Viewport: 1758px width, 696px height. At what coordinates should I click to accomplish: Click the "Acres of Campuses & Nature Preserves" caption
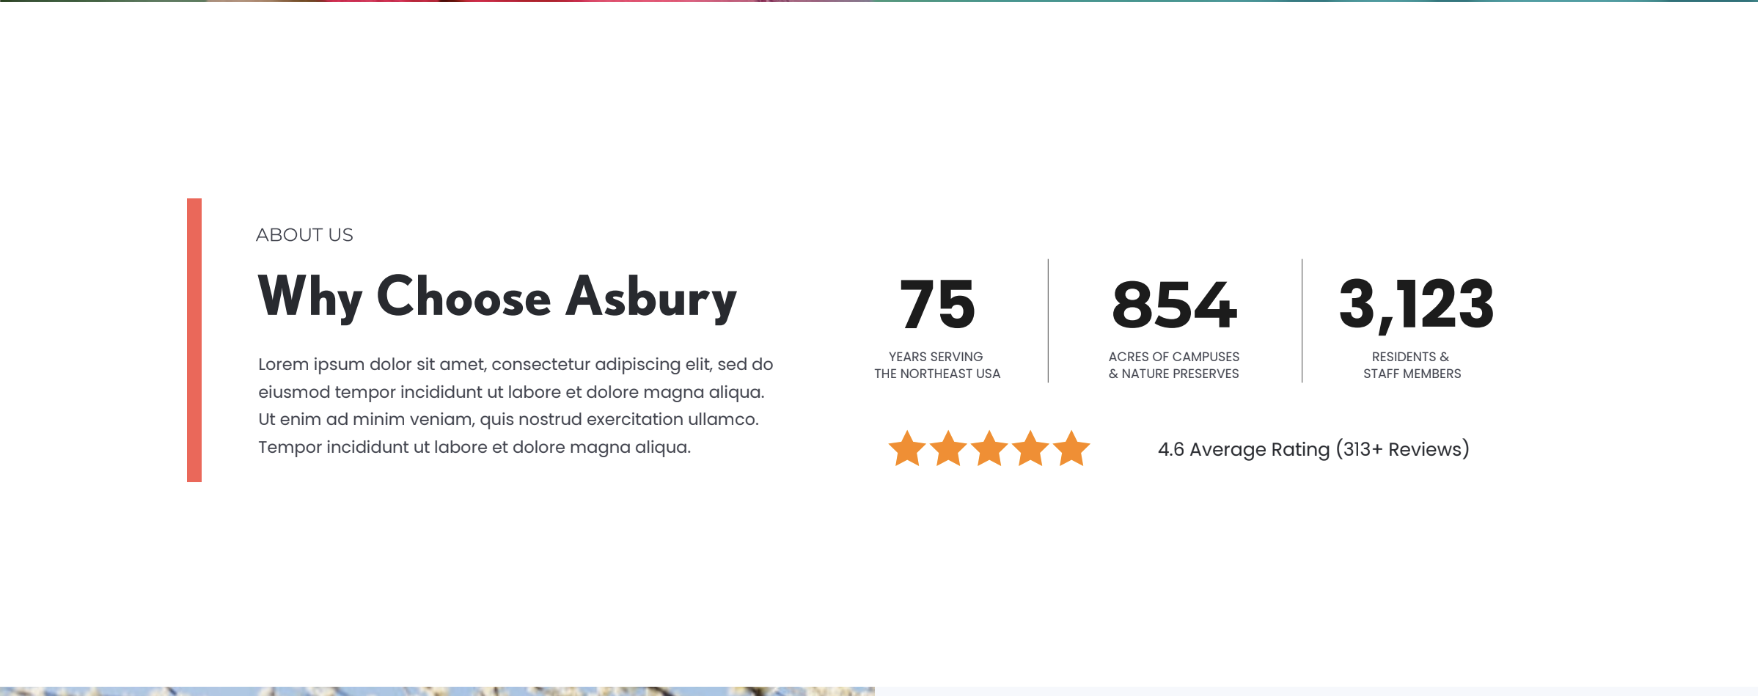pos(1174,365)
